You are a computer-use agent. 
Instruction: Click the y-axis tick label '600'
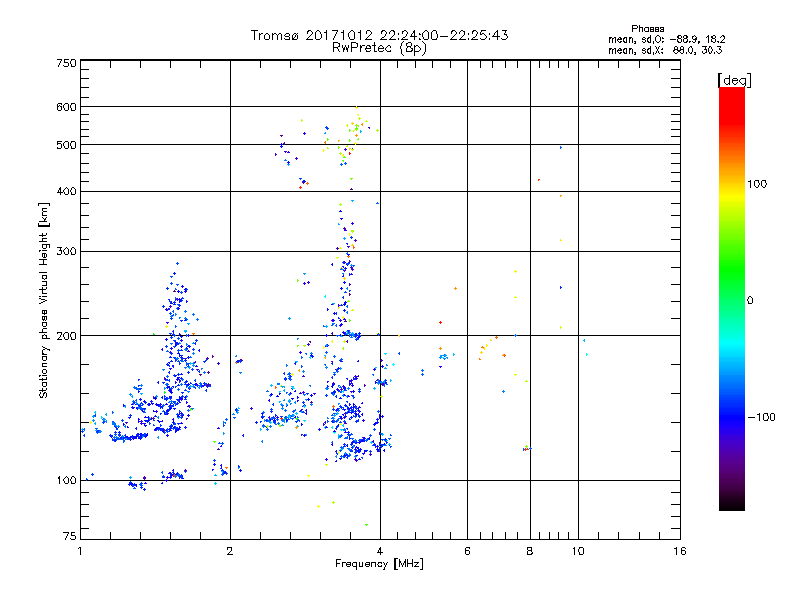[66, 107]
